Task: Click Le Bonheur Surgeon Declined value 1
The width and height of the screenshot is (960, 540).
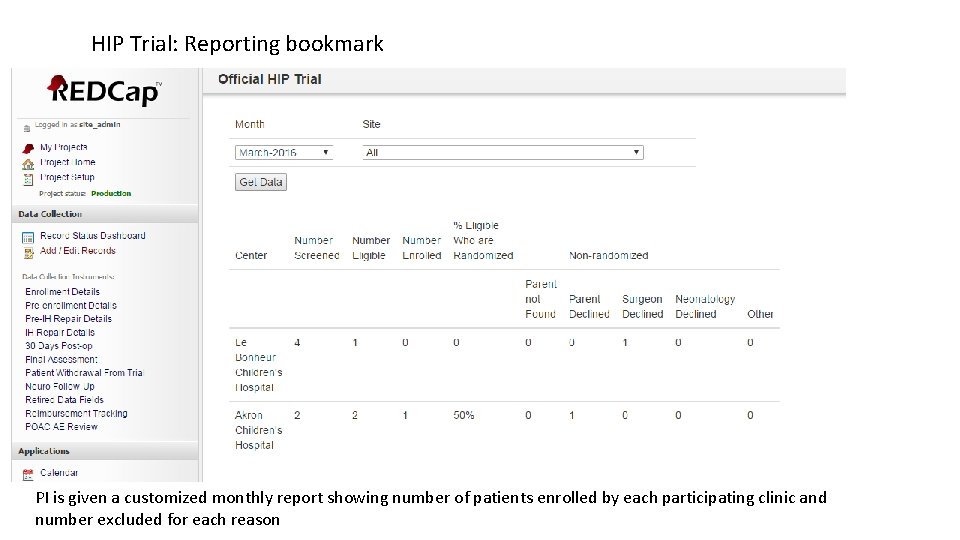Action: (x=625, y=343)
